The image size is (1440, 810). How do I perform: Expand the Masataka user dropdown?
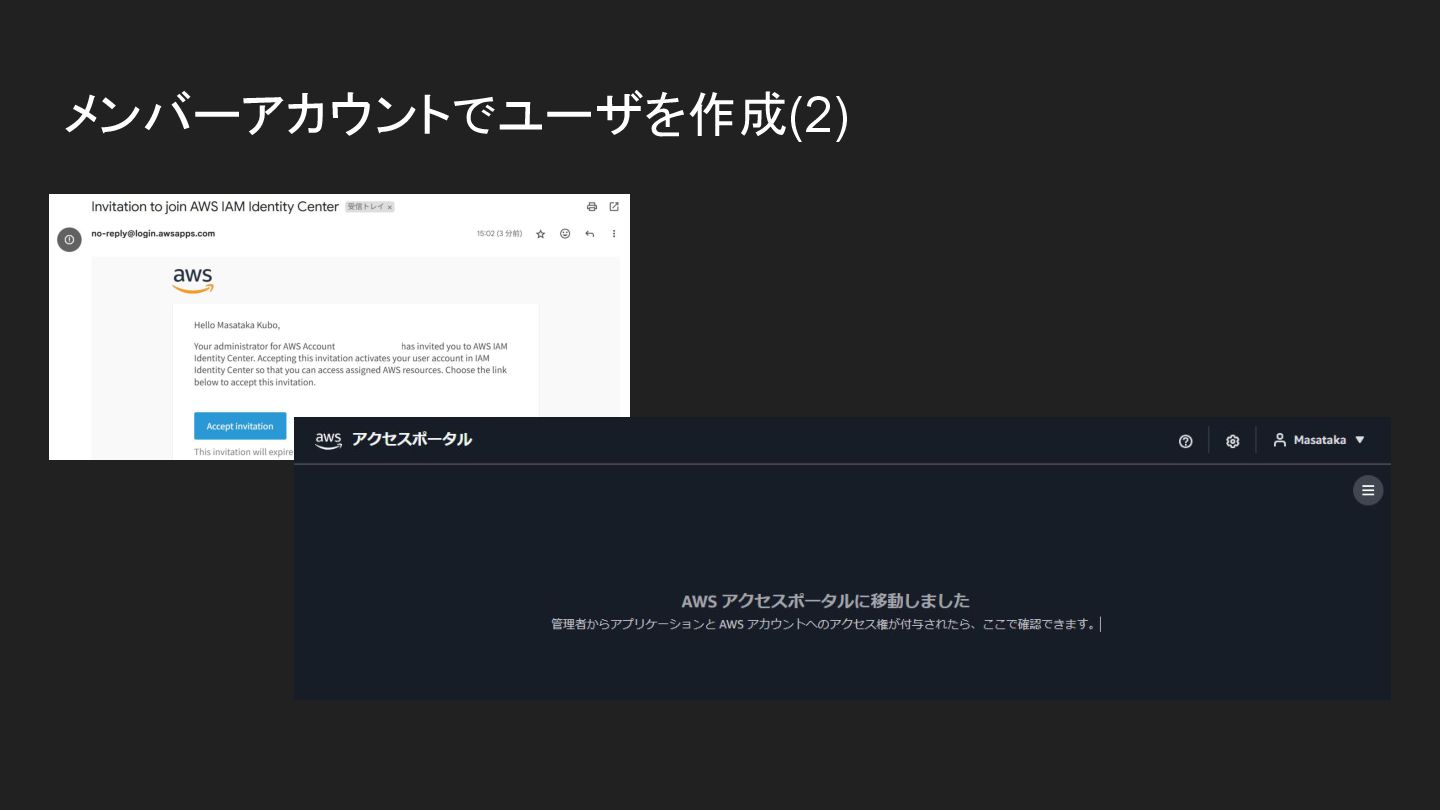(x=1319, y=440)
